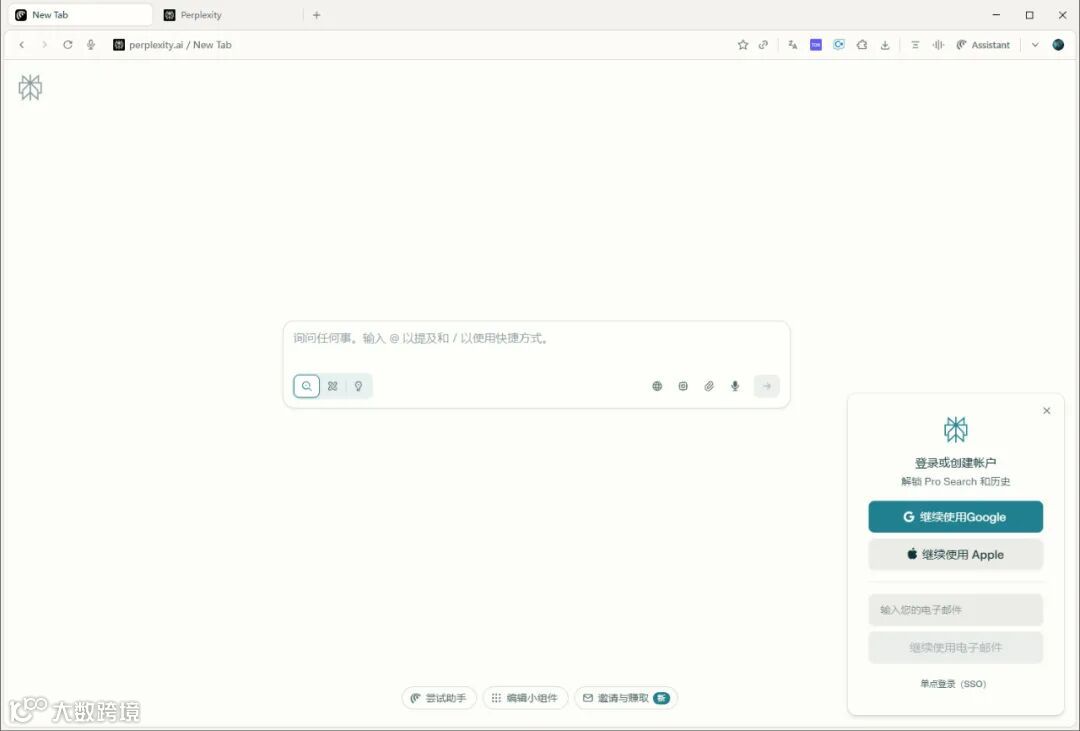
Task: Open the Assistant sidebar
Action: tap(983, 45)
